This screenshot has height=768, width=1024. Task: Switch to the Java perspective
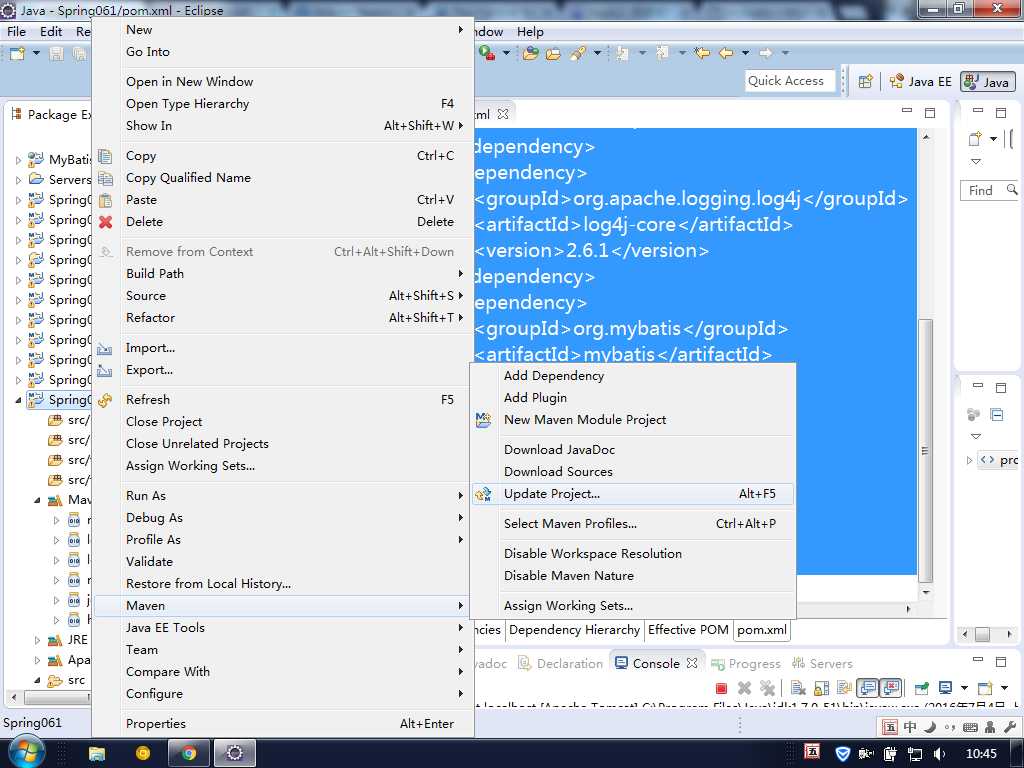tap(988, 82)
